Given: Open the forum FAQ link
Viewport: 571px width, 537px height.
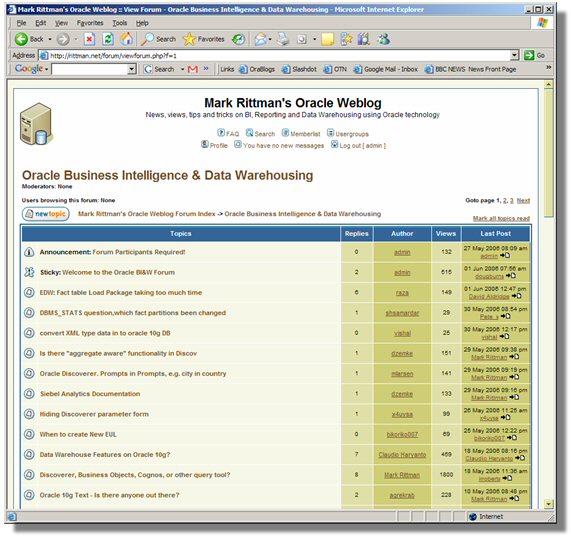Looking at the screenshot, I should tap(228, 133).
